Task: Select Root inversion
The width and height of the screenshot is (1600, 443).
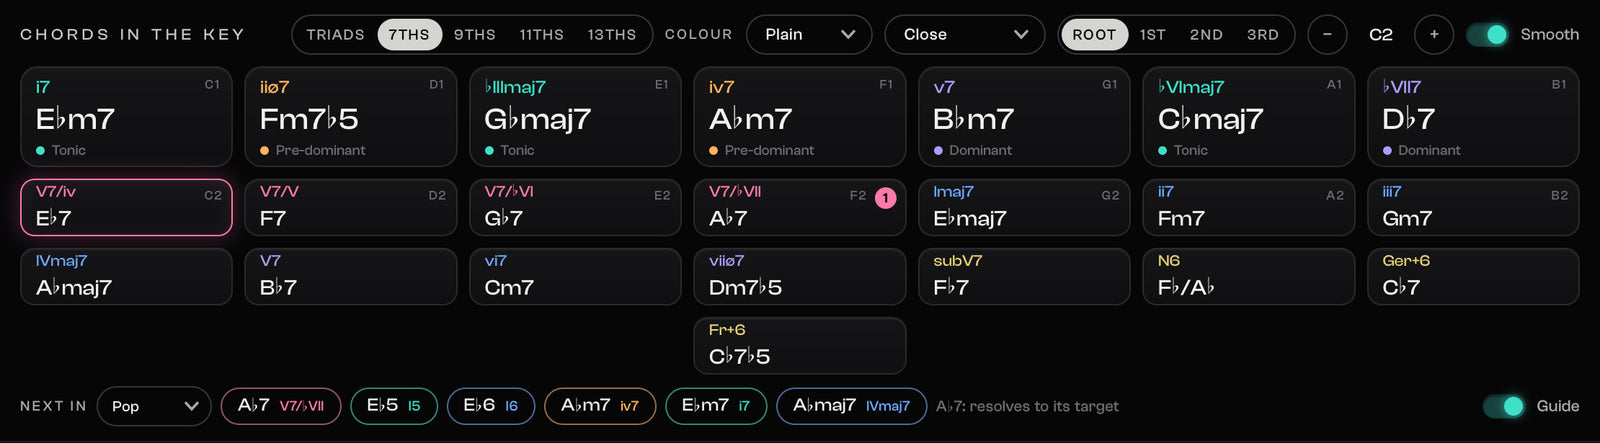Action: tap(1094, 34)
